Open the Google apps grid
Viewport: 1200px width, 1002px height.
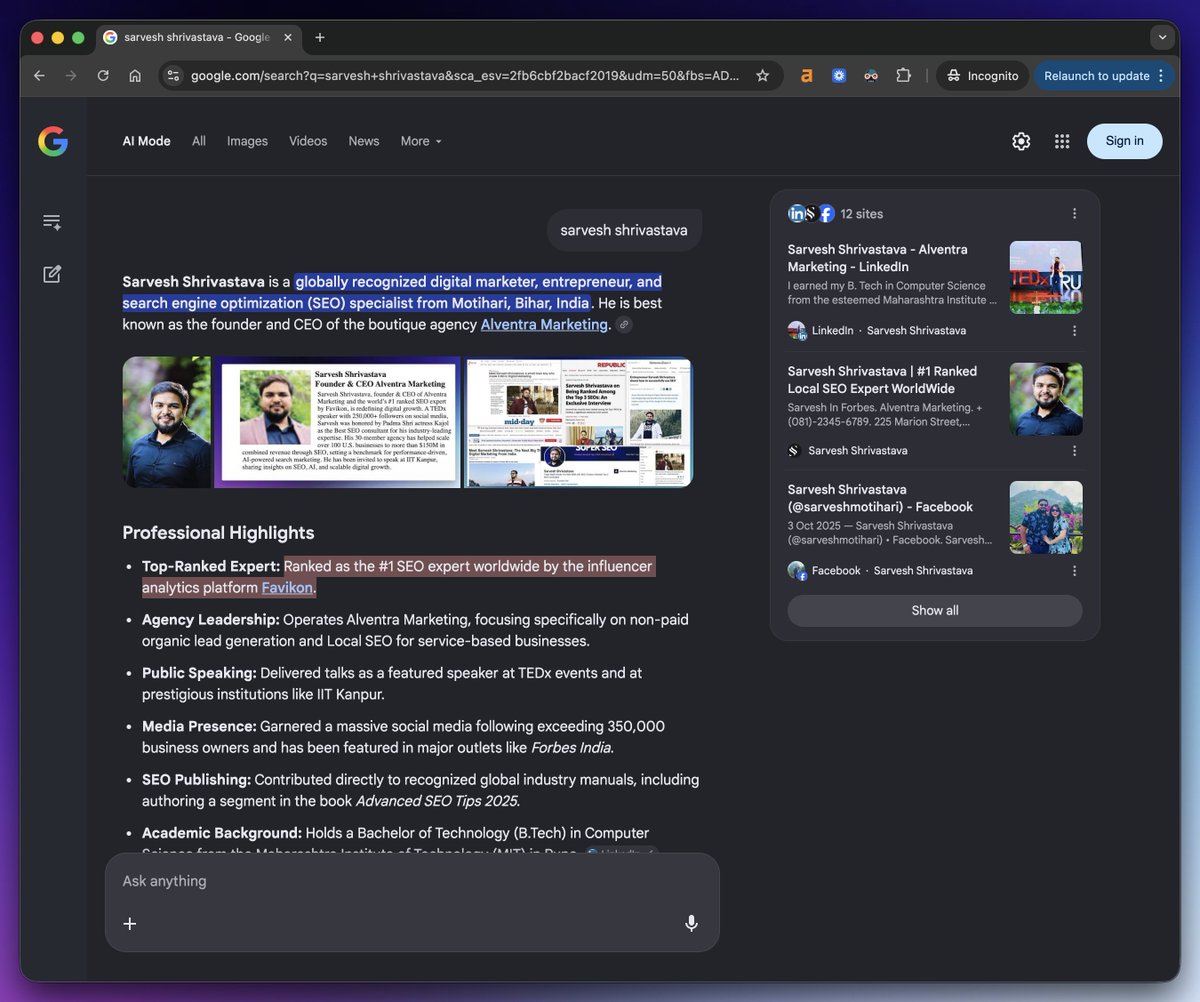(1062, 142)
